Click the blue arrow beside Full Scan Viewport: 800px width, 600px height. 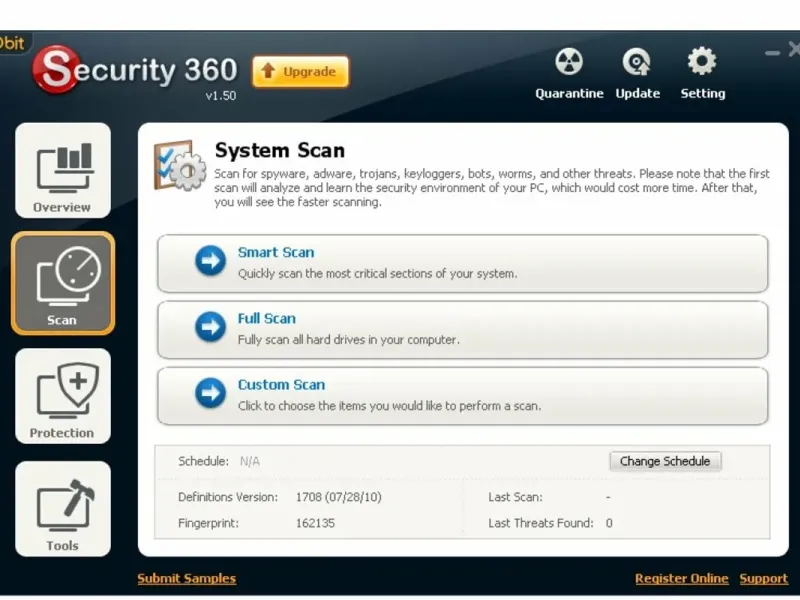210,327
